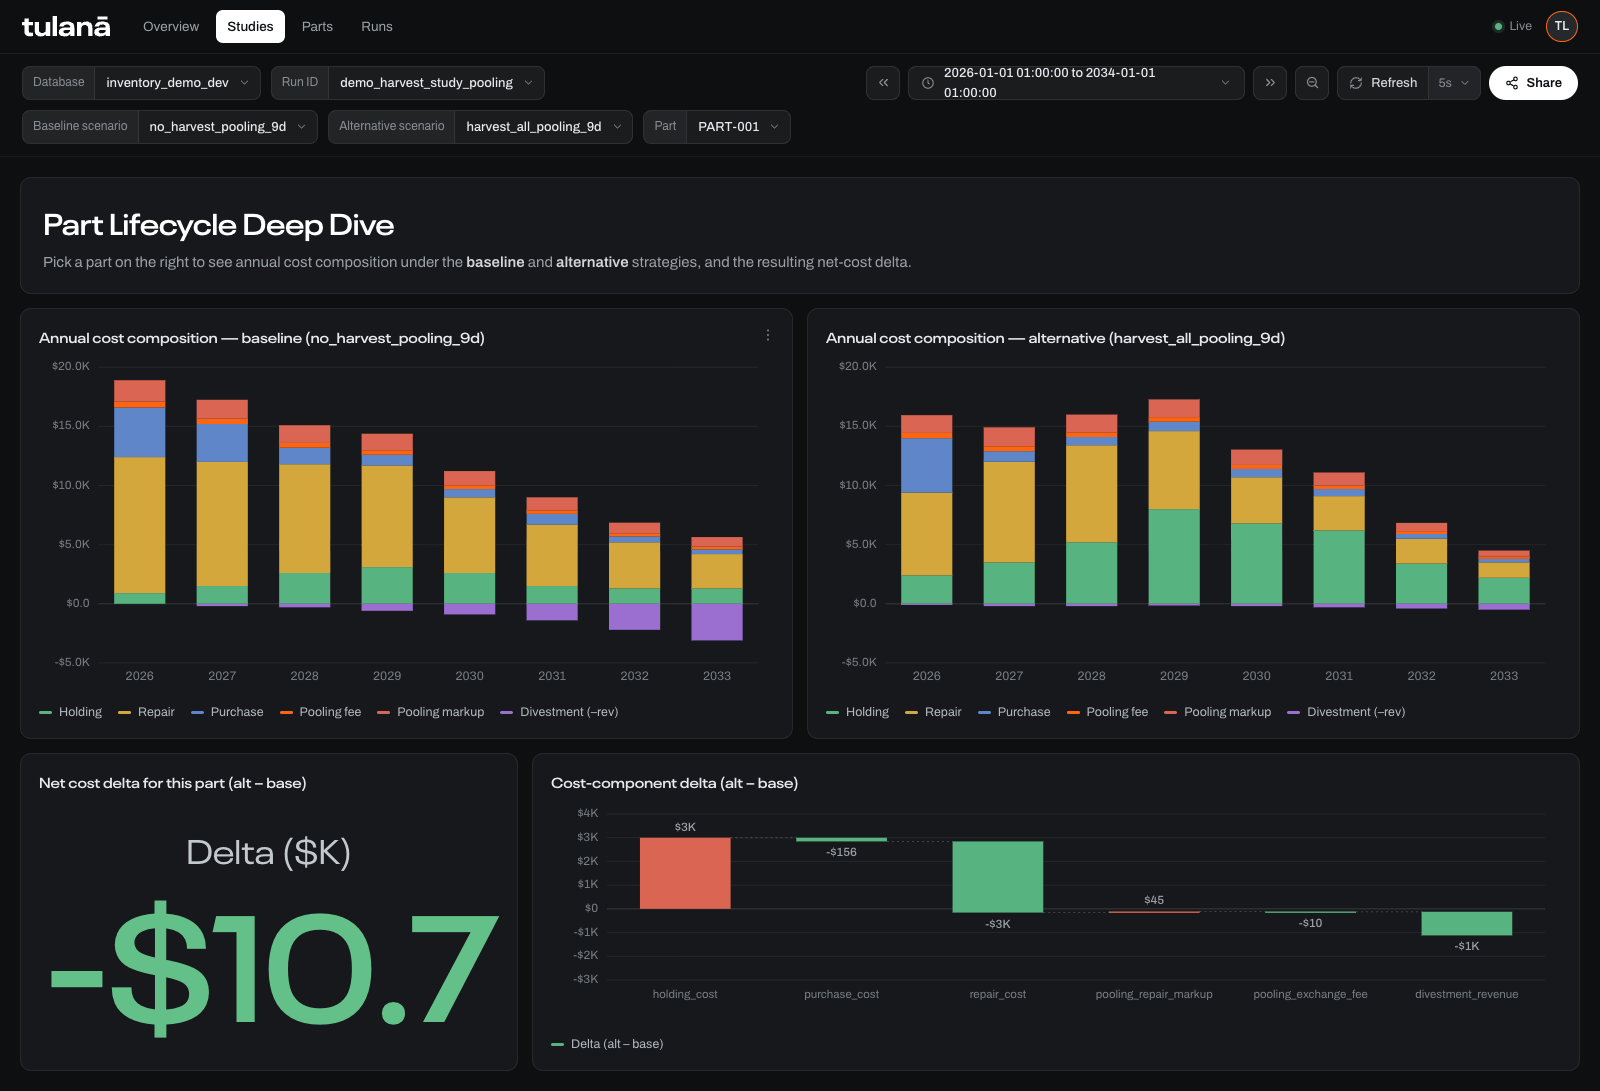
Task: Switch to the Parts tab
Action: (x=317, y=27)
